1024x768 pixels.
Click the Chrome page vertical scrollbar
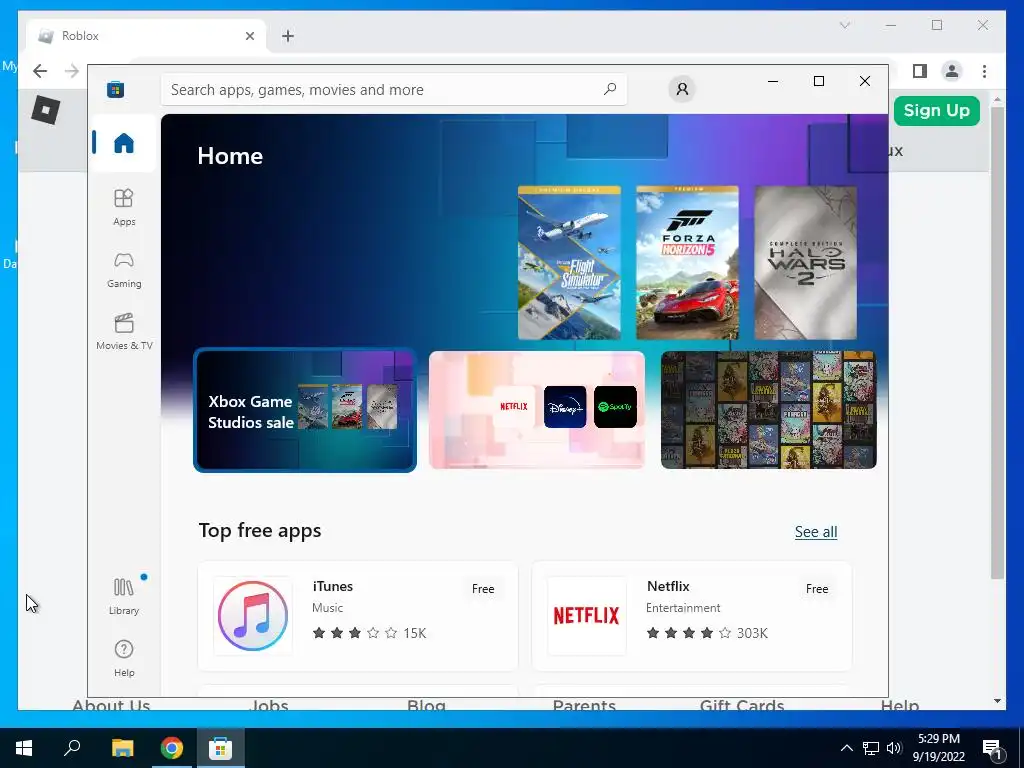click(997, 343)
